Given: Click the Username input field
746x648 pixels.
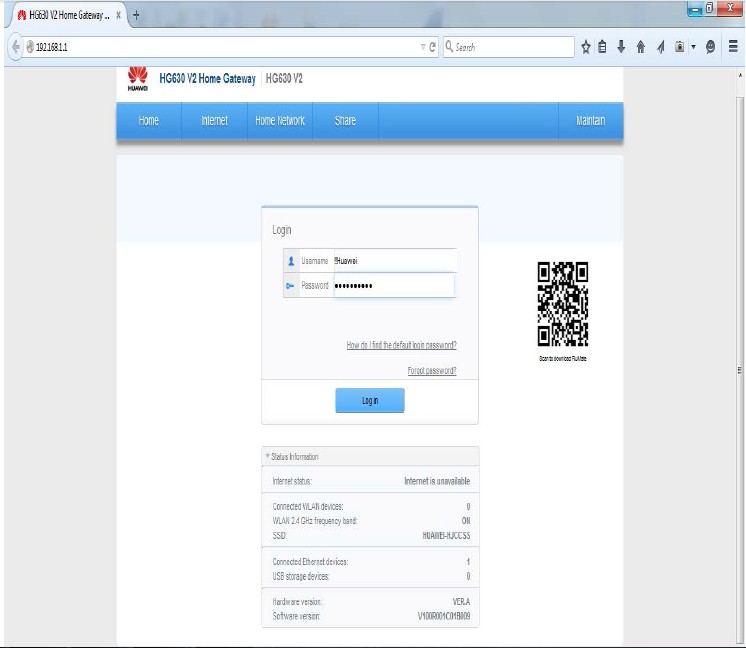Looking at the screenshot, I should tap(395, 261).
